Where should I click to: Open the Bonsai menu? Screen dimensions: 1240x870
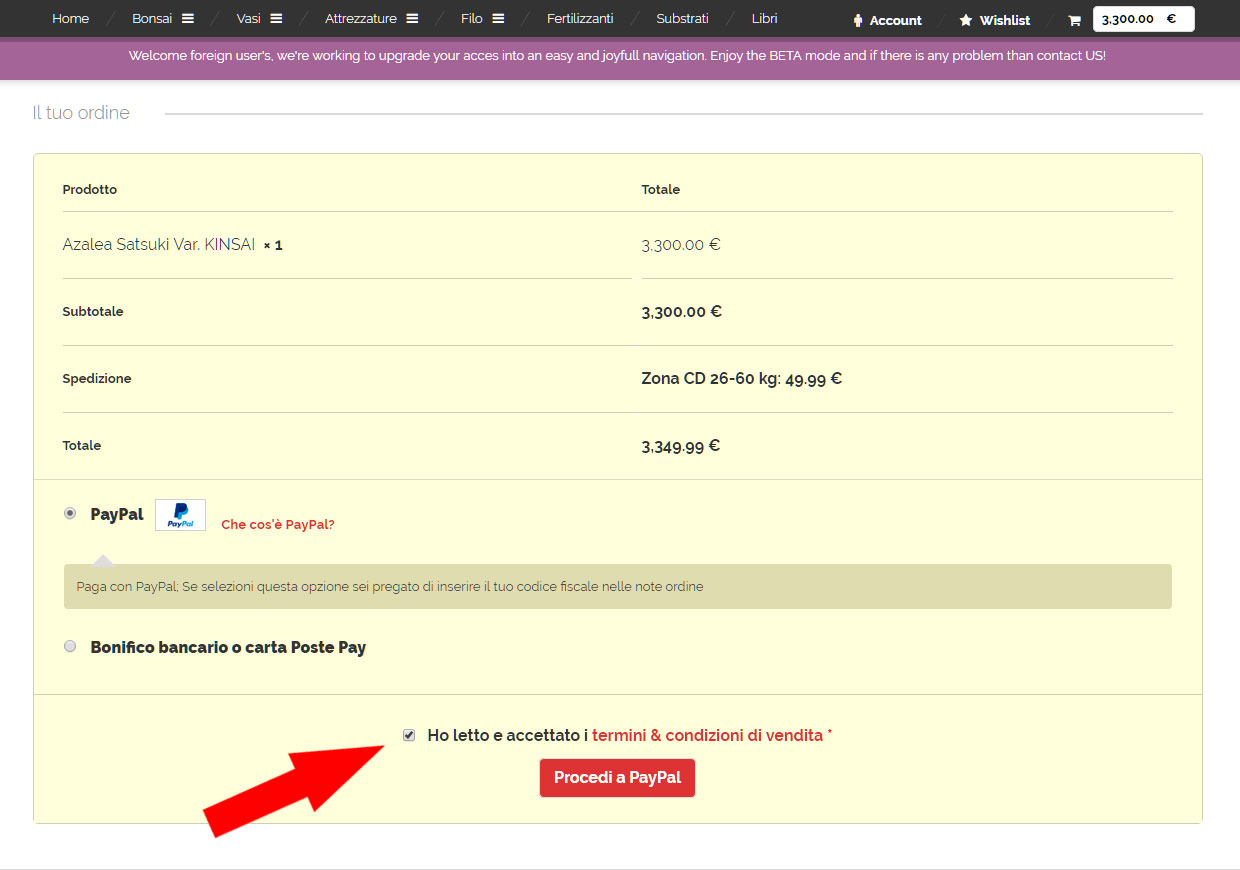(152, 18)
